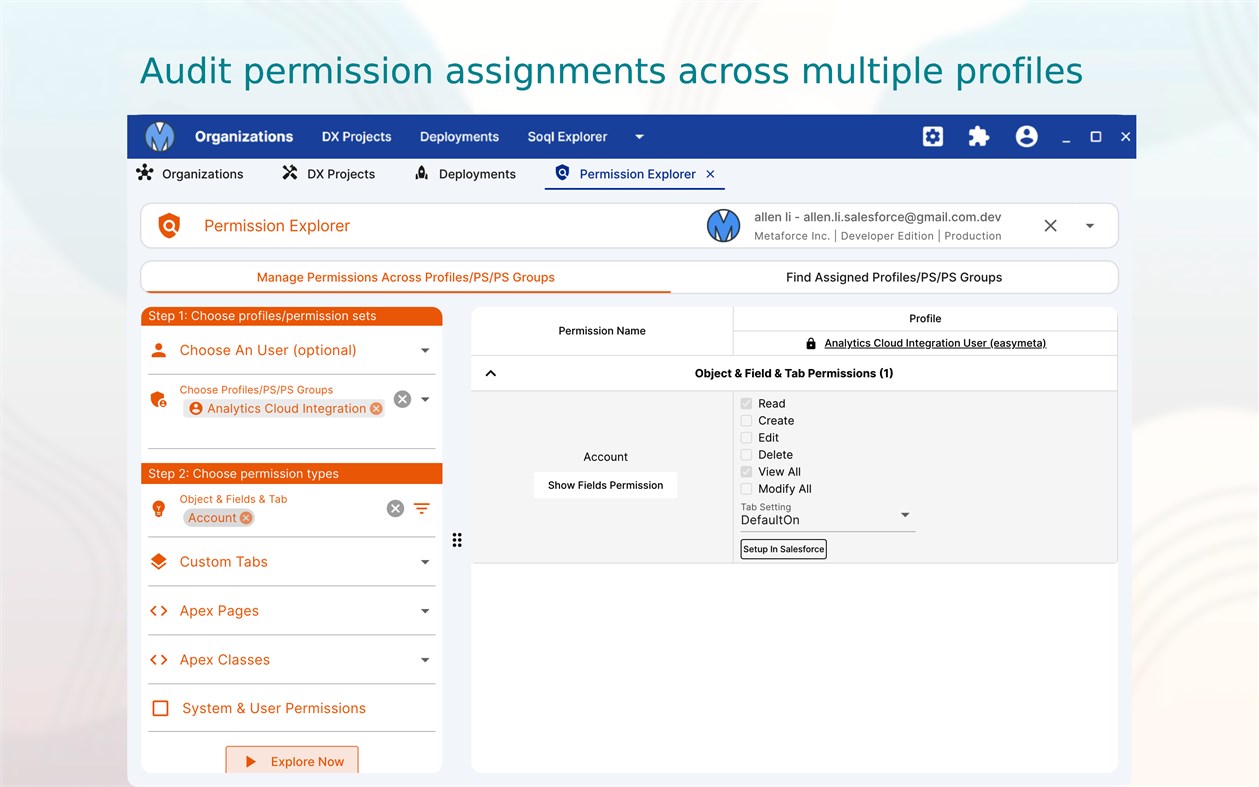This screenshot has height=787, width=1259.
Task: Open the Choose An User dropdown
Action: pyautogui.click(x=425, y=351)
